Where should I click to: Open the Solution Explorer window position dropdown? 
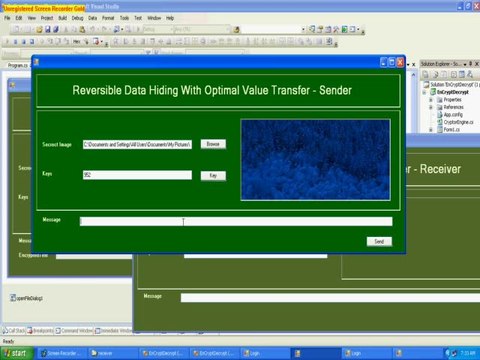(x=465, y=64)
